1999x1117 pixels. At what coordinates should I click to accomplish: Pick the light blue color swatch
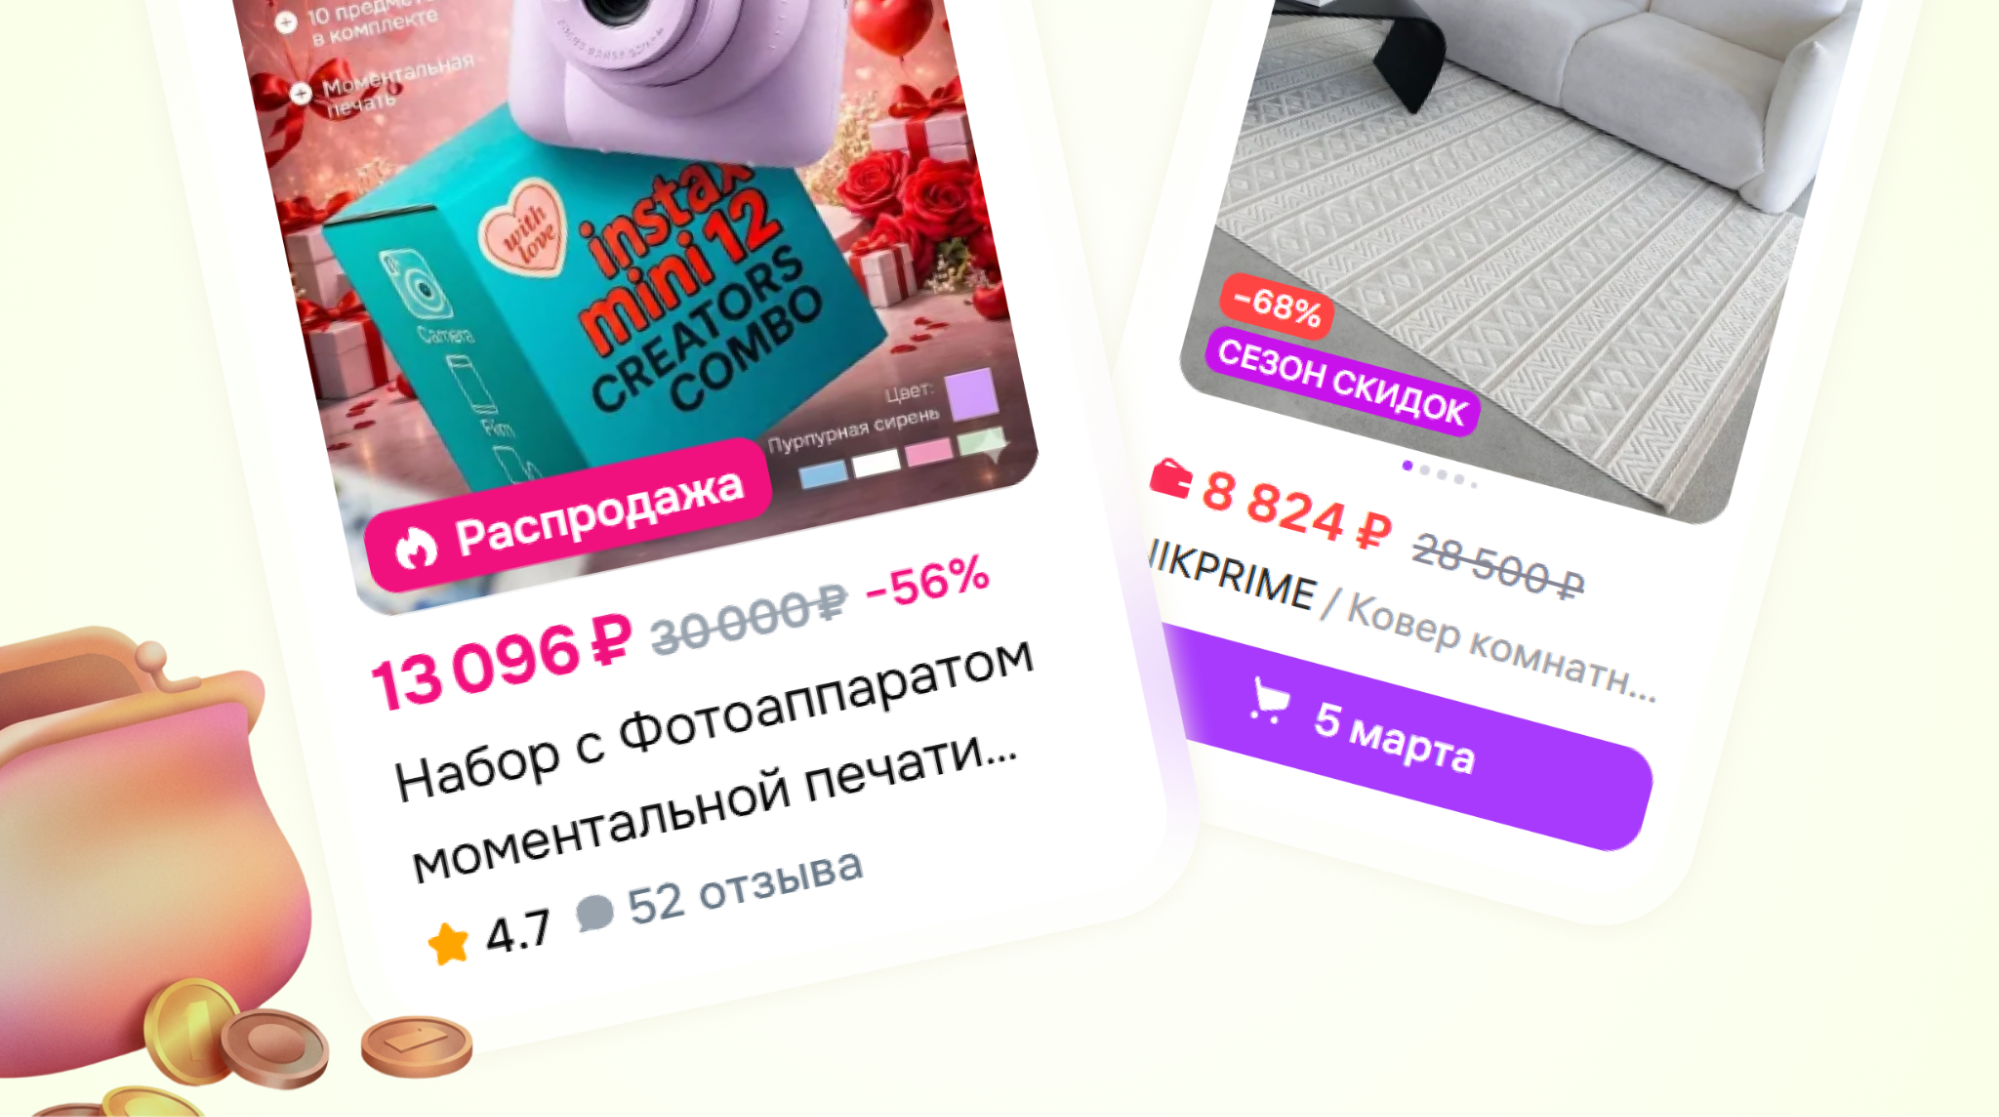(824, 474)
